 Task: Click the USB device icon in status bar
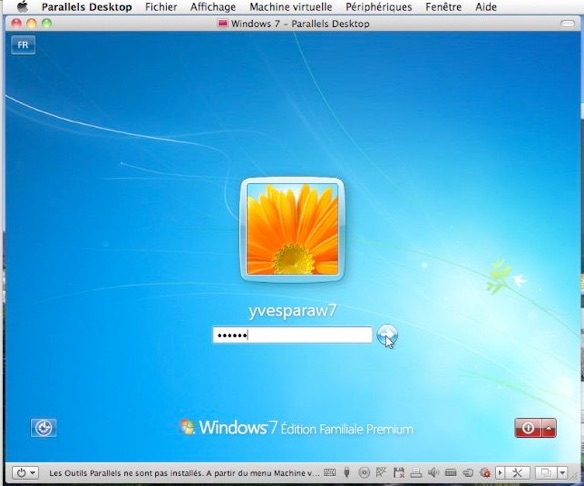(x=347, y=473)
